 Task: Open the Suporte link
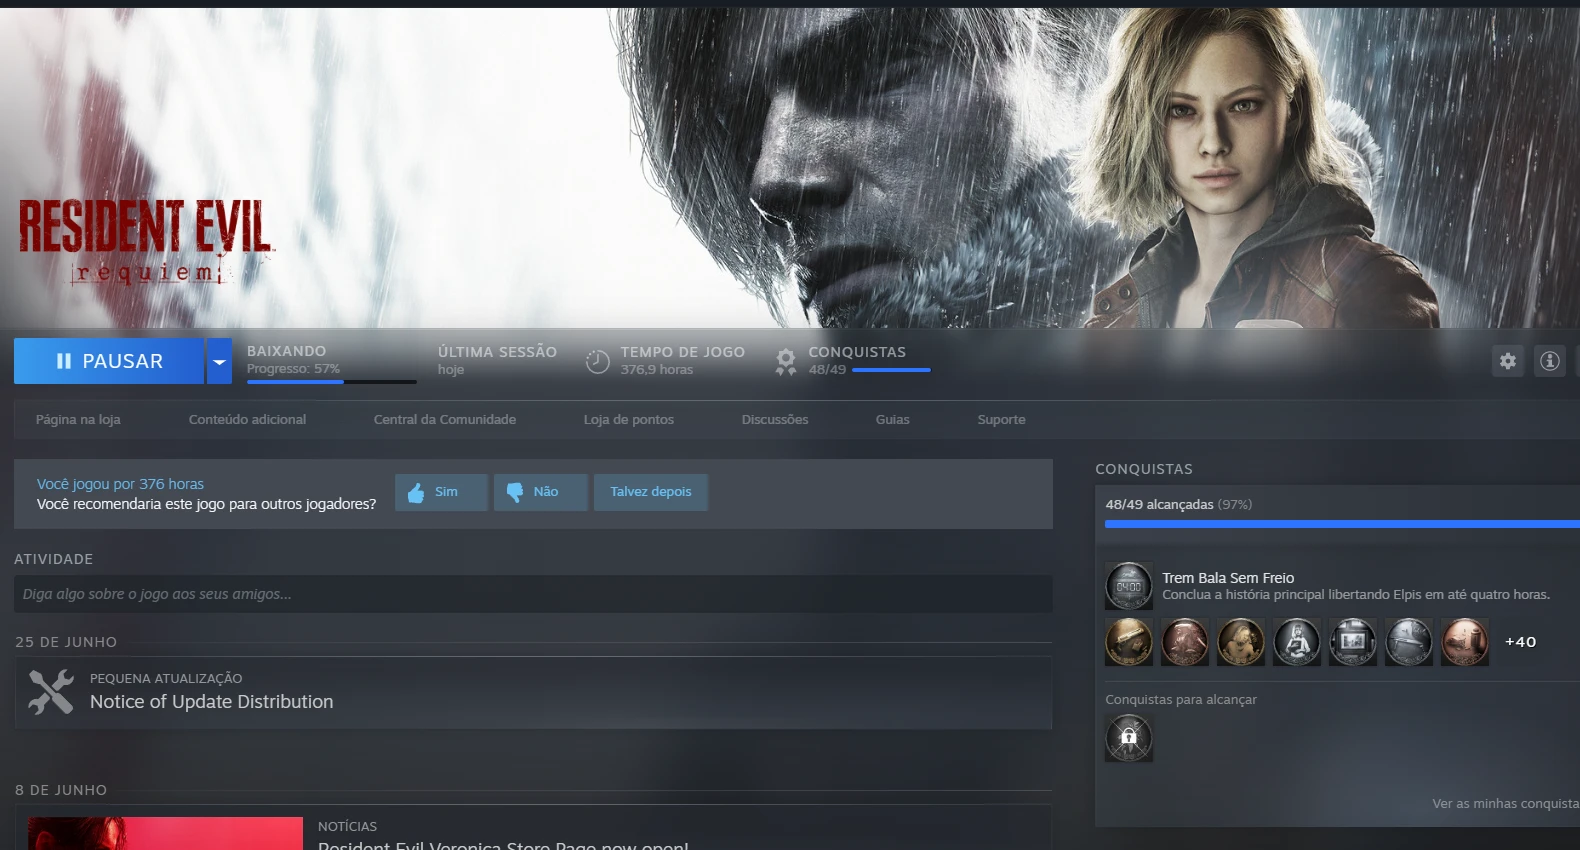pyautogui.click(x=1002, y=419)
